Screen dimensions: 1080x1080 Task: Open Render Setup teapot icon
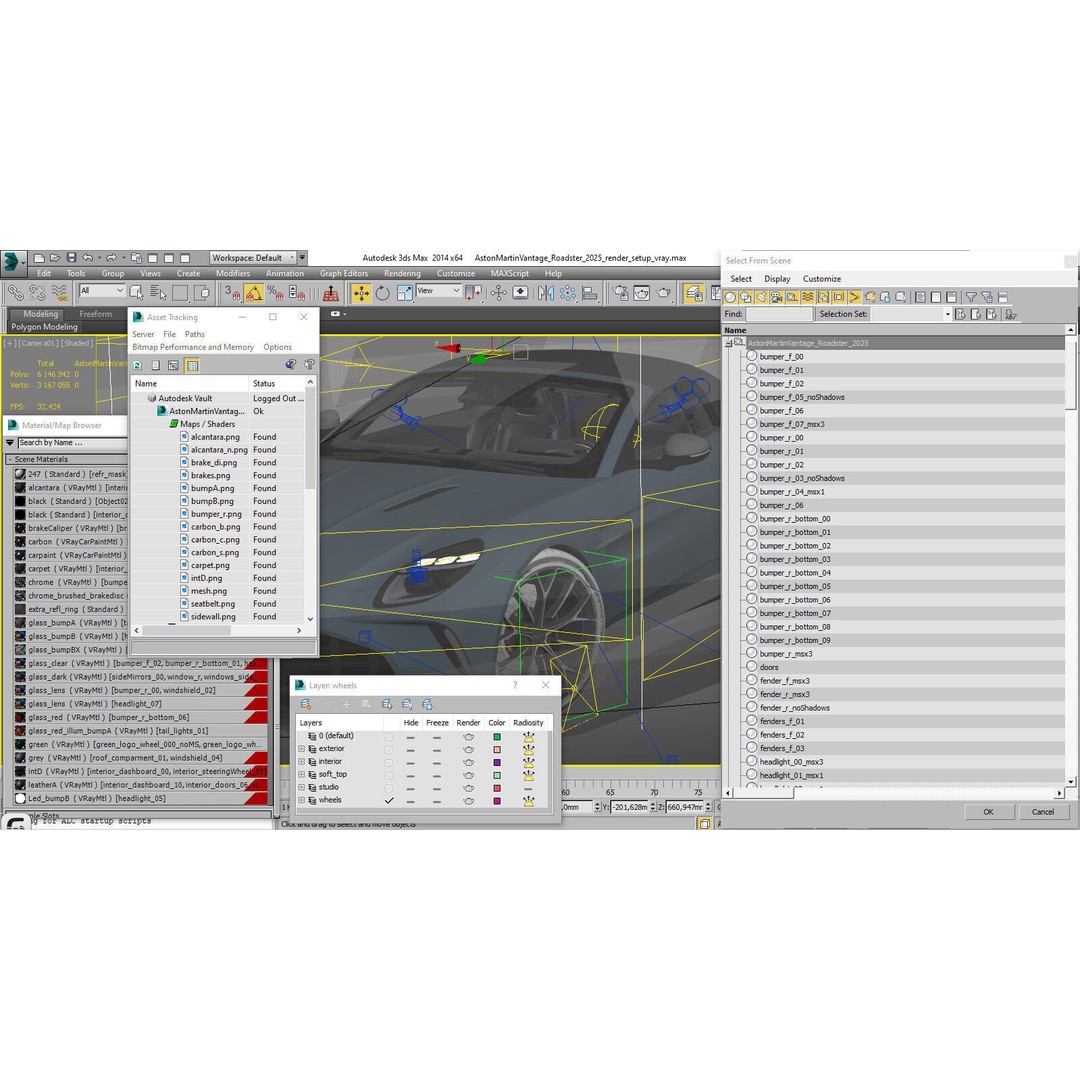[x=620, y=293]
